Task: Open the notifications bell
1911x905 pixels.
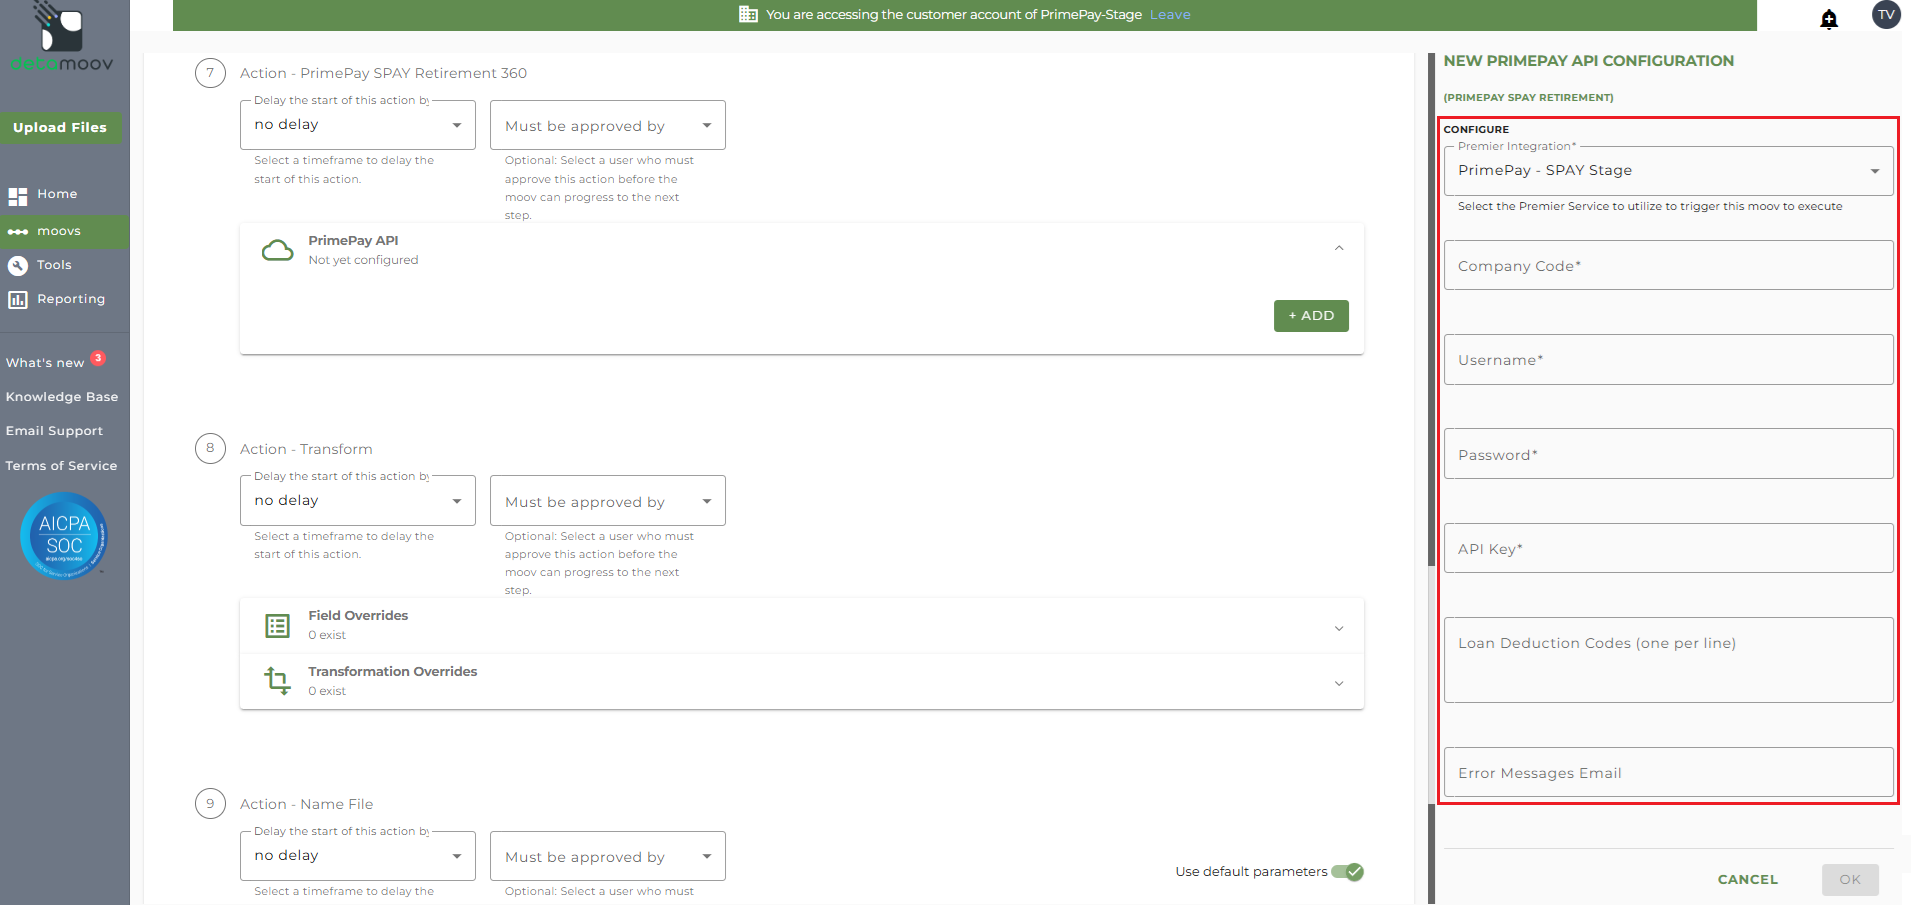Action: (1829, 18)
